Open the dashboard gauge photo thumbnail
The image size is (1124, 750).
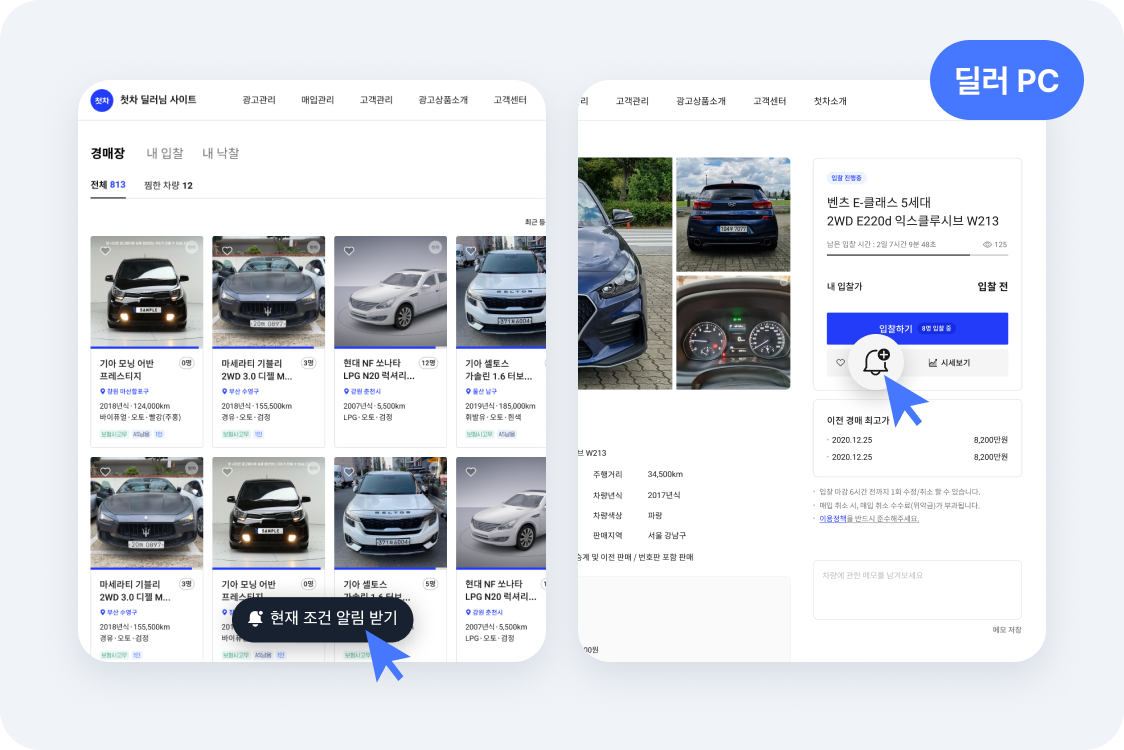tap(733, 333)
